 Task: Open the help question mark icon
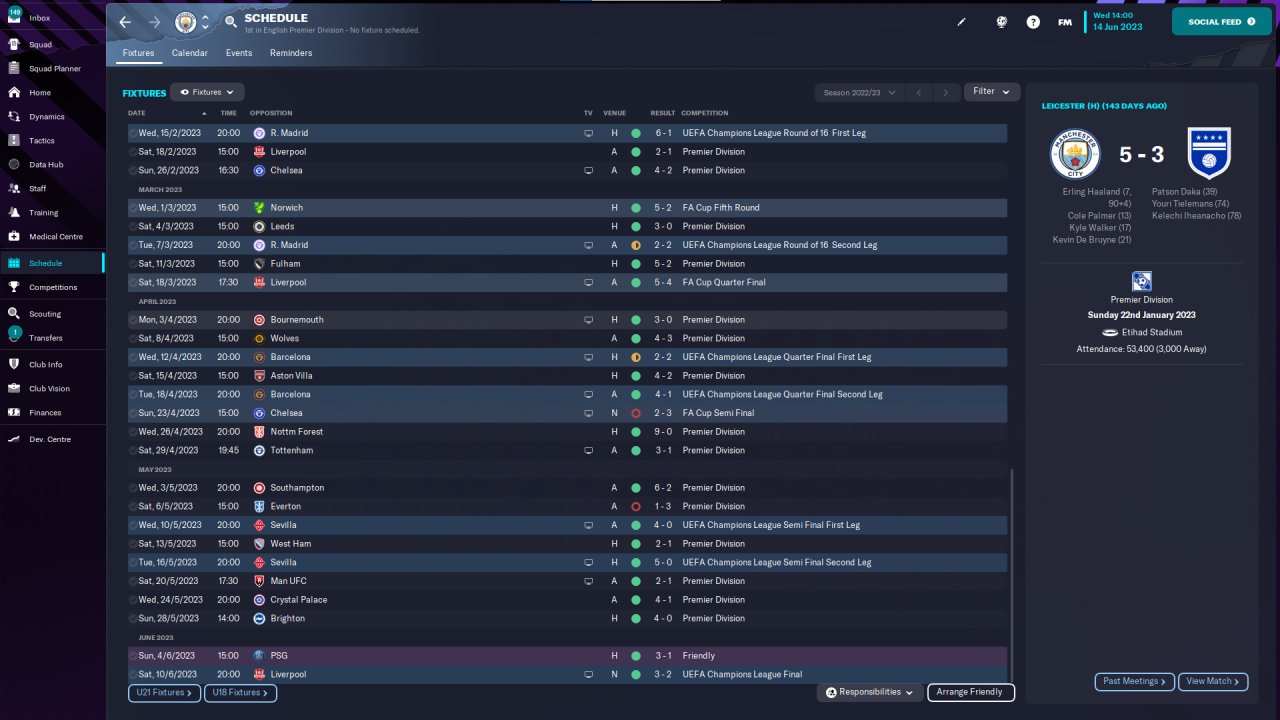pos(1033,22)
